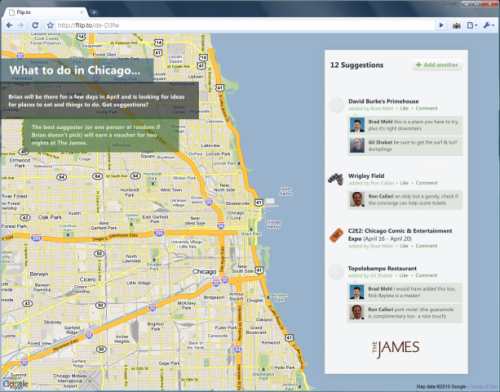Image resolution: width=500 pixels, height=392 pixels.
Task: Click the Cicero label on map
Action: [x=88, y=279]
